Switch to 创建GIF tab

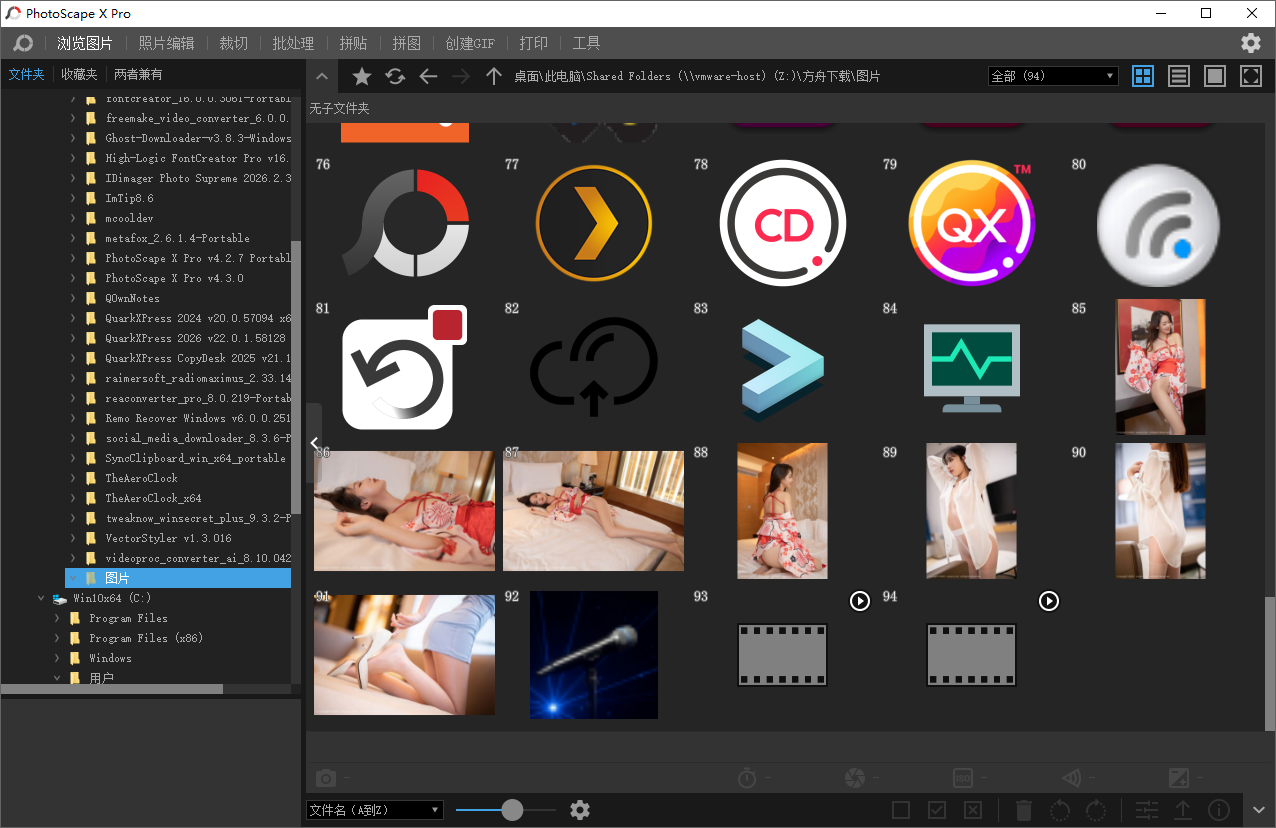coord(470,43)
